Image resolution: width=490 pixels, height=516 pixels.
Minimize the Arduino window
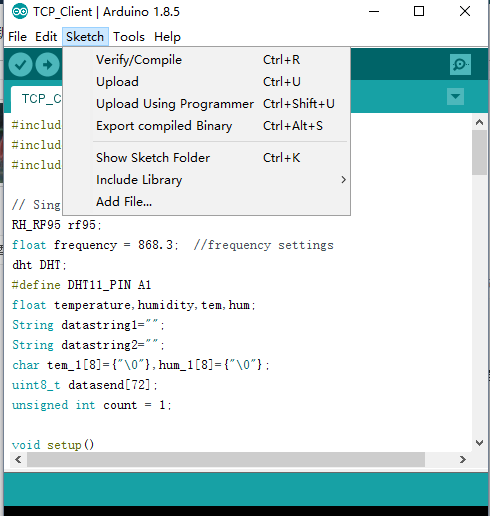click(374, 12)
